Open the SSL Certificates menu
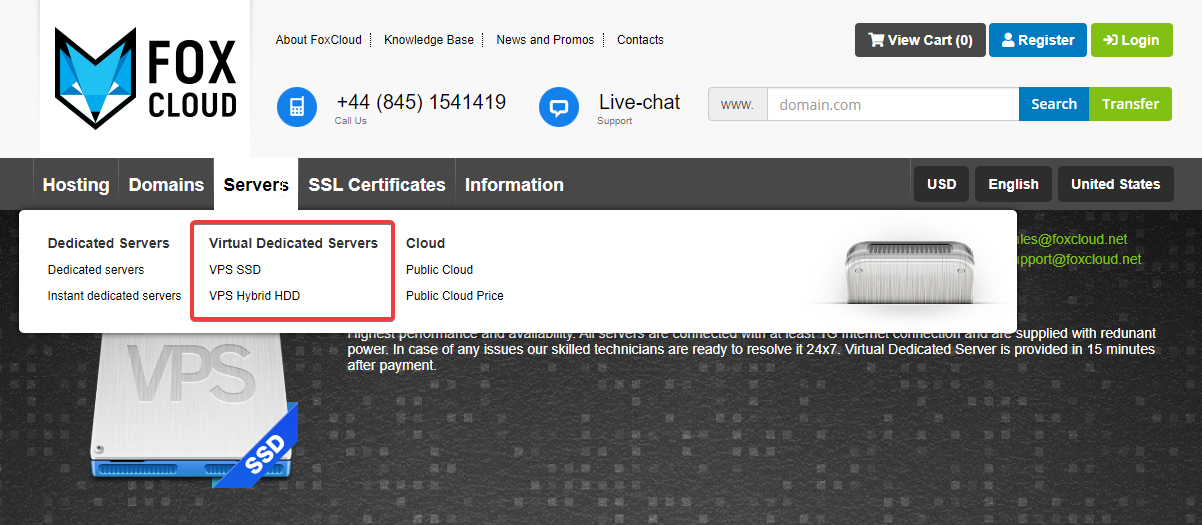This screenshot has height=525, width=1202. [376, 185]
